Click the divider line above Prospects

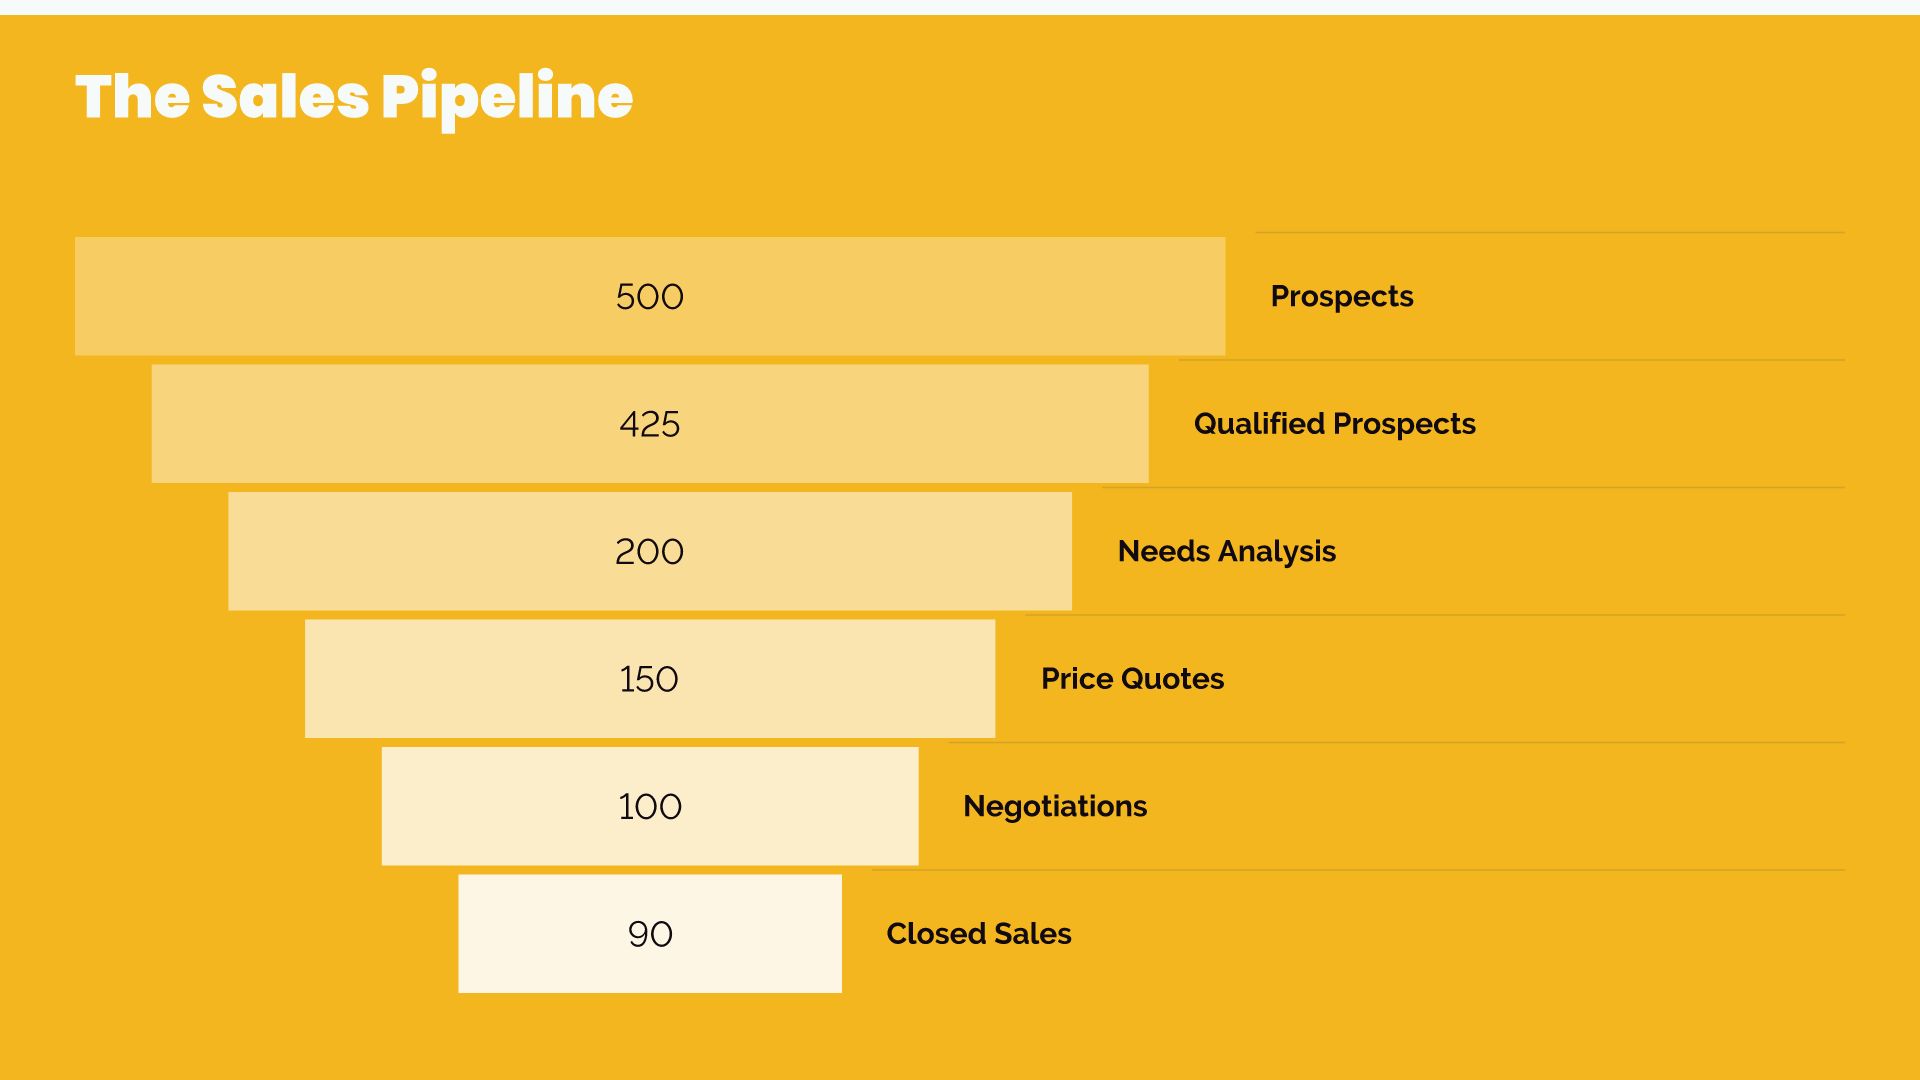pos(1550,233)
